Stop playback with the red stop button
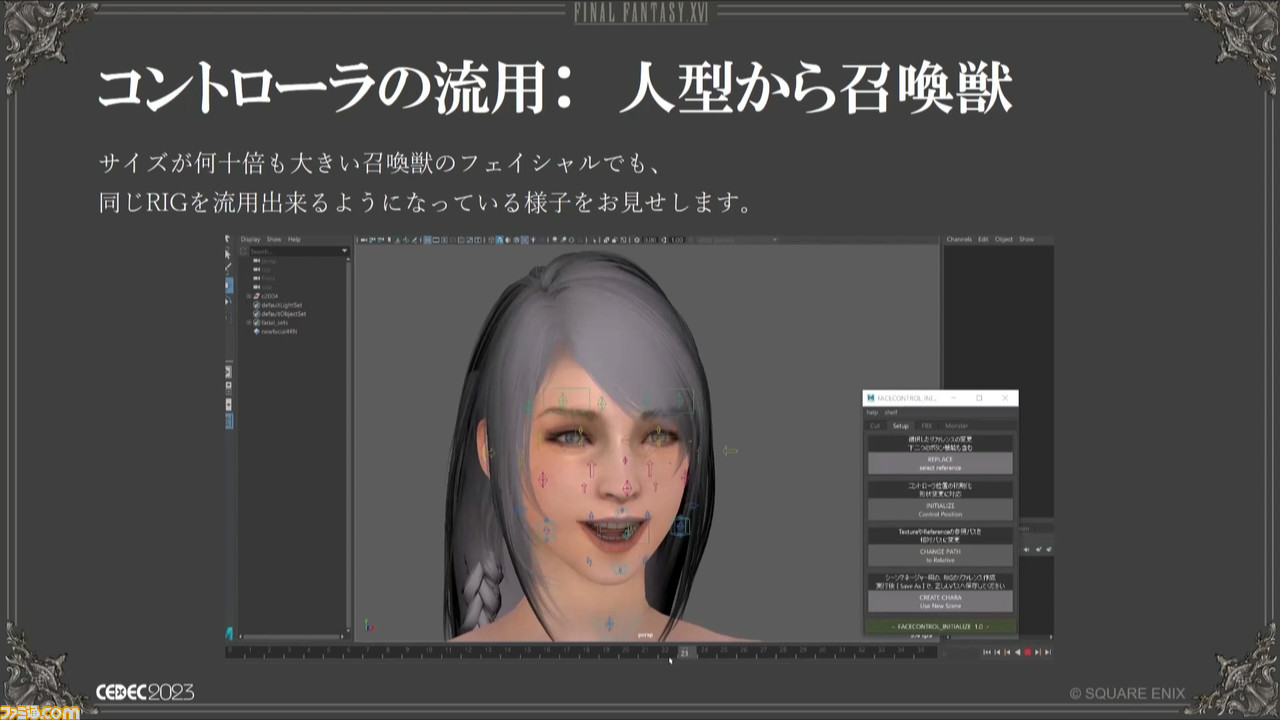Viewport: 1280px width, 720px height. pos(1028,652)
